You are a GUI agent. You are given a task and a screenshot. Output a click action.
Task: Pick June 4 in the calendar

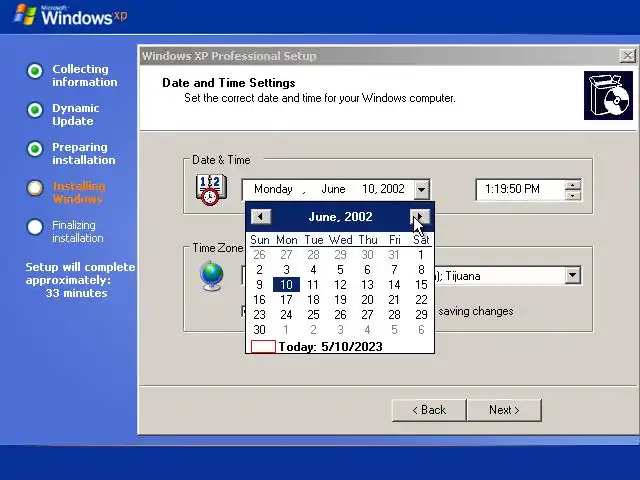click(313, 270)
